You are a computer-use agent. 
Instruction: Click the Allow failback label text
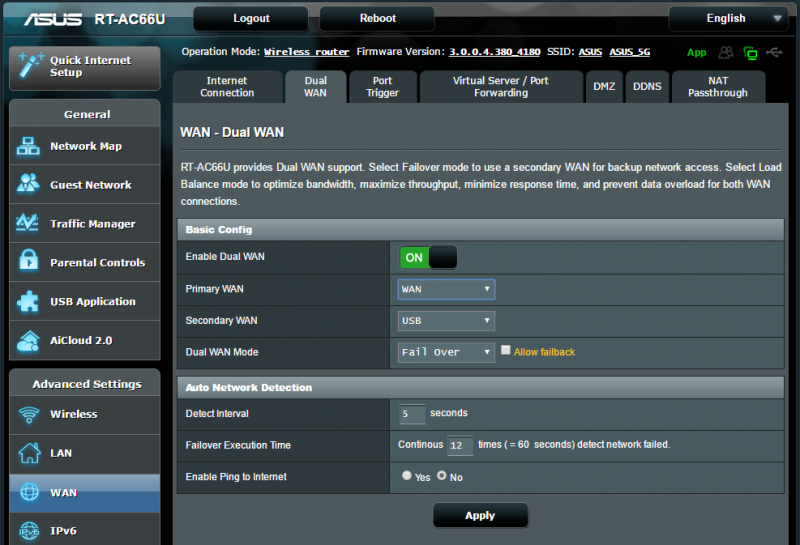point(544,352)
